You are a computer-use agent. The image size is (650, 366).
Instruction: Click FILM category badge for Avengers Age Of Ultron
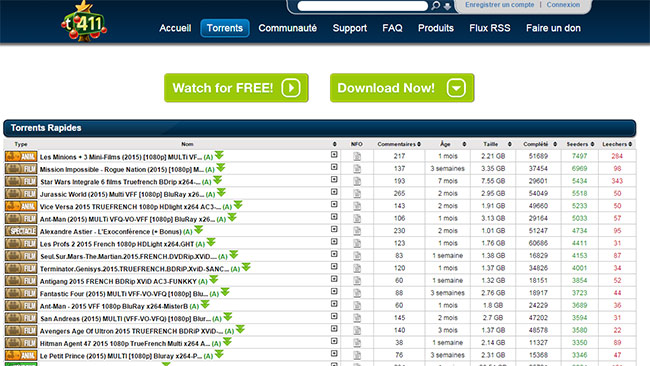(x=21, y=331)
